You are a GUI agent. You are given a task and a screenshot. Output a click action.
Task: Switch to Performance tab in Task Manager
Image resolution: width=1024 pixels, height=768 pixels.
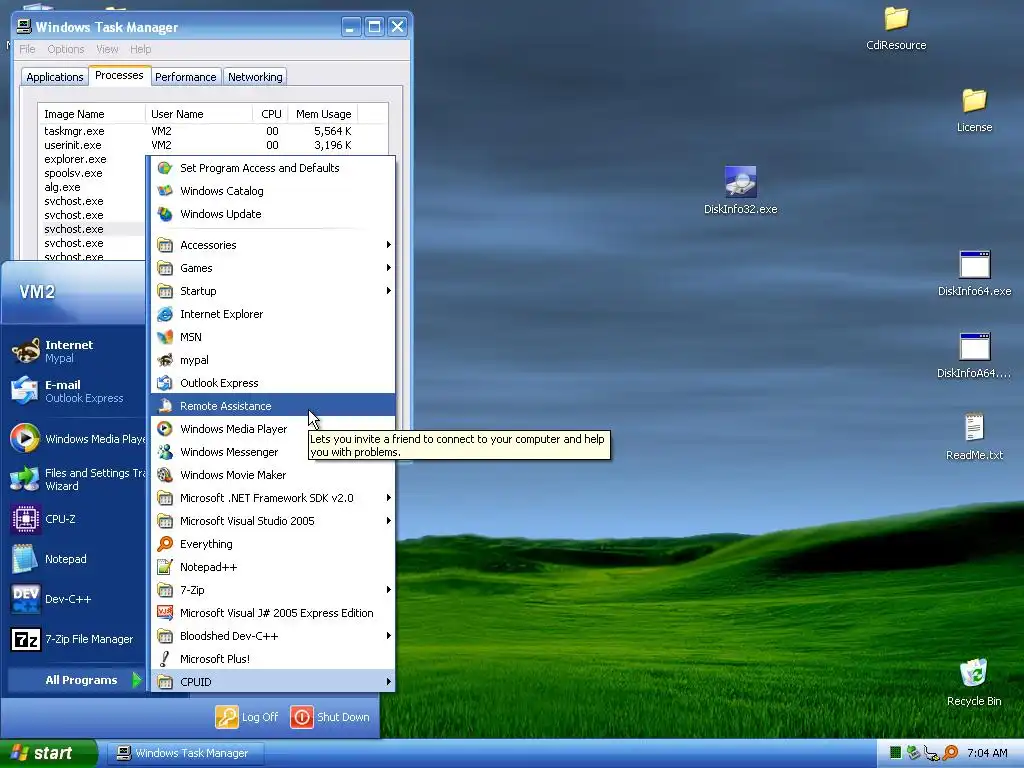pyautogui.click(x=185, y=77)
